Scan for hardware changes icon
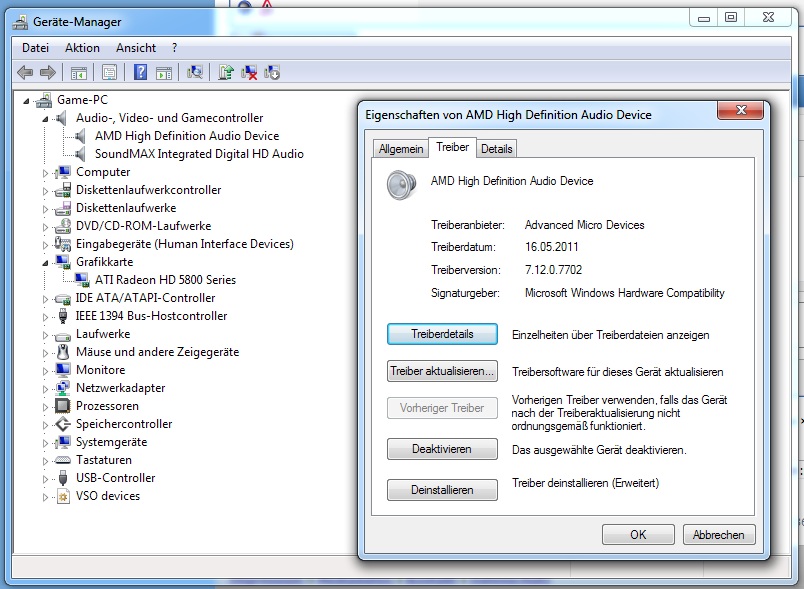The height and width of the screenshot is (589, 804). pyautogui.click(x=195, y=72)
